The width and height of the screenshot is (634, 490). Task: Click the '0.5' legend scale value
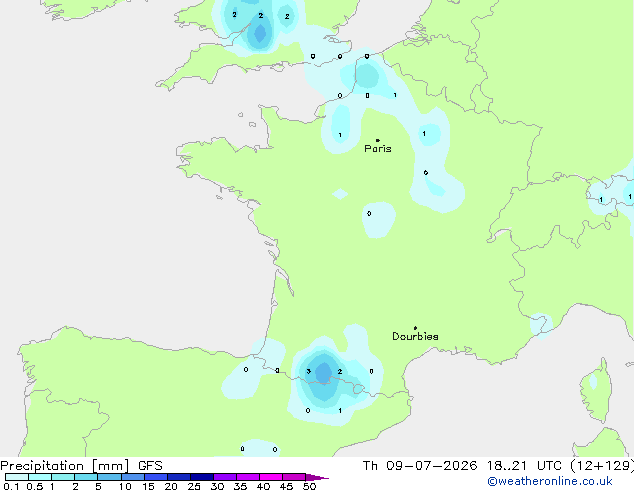34,486
